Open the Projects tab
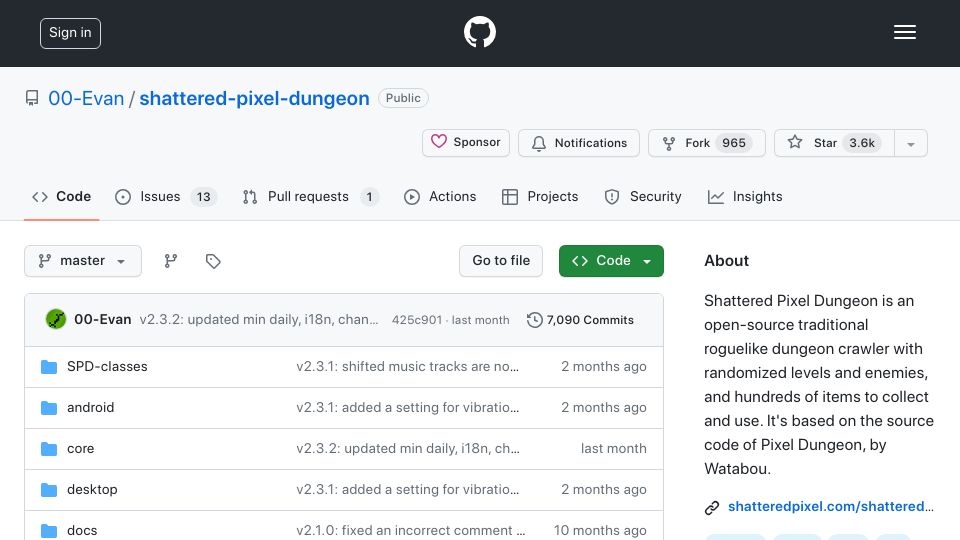Image resolution: width=960 pixels, height=540 pixels. point(540,197)
